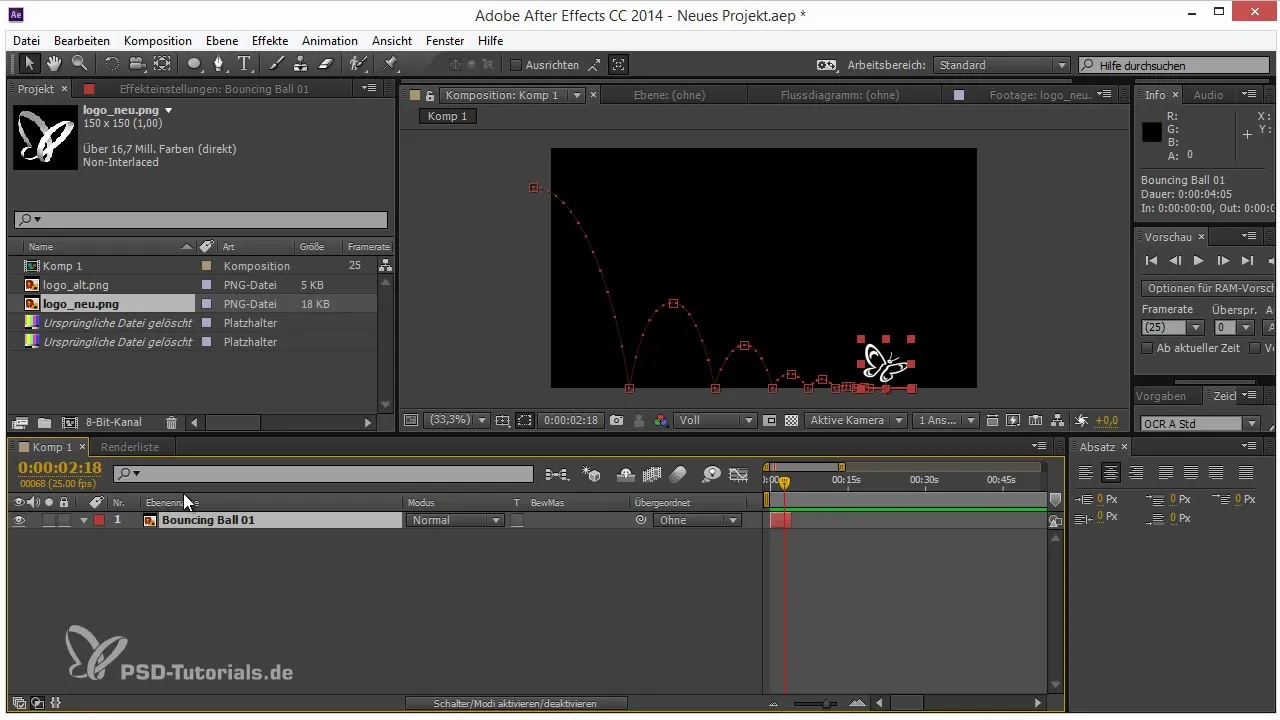Click the red label color swatch of layer
The height and width of the screenshot is (720, 1280).
(99, 520)
